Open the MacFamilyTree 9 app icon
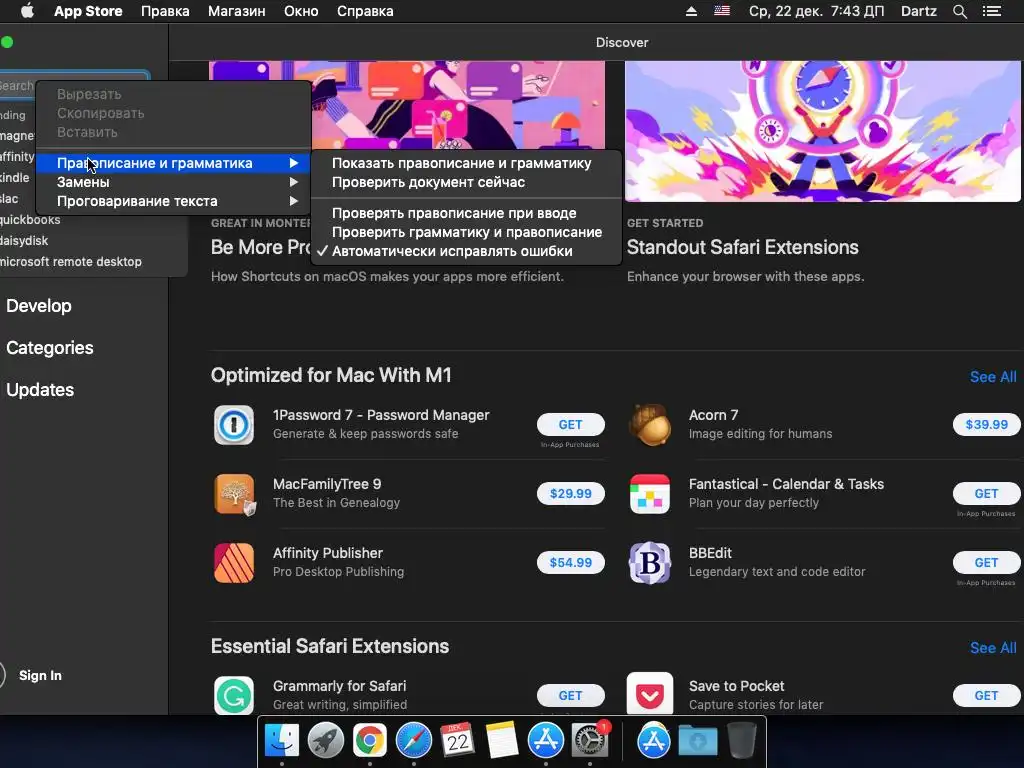The width and height of the screenshot is (1024, 768). pos(234,494)
